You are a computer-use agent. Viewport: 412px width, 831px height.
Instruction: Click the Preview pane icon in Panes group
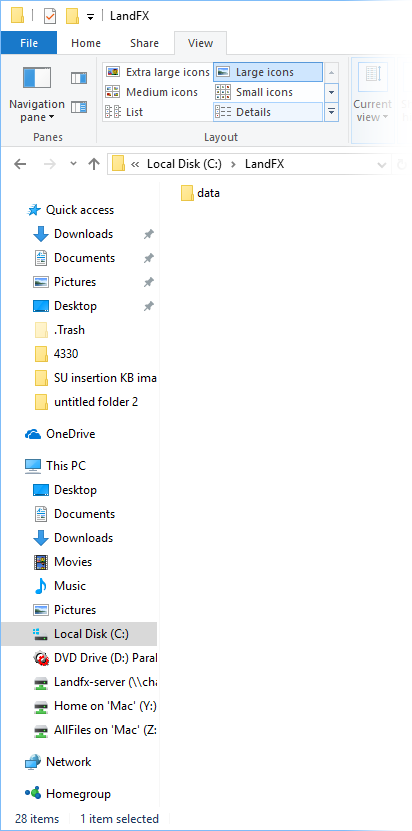tap(78, 78)
